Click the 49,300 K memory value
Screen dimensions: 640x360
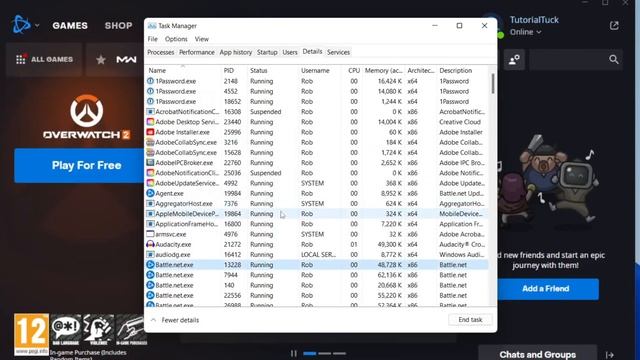389,244
